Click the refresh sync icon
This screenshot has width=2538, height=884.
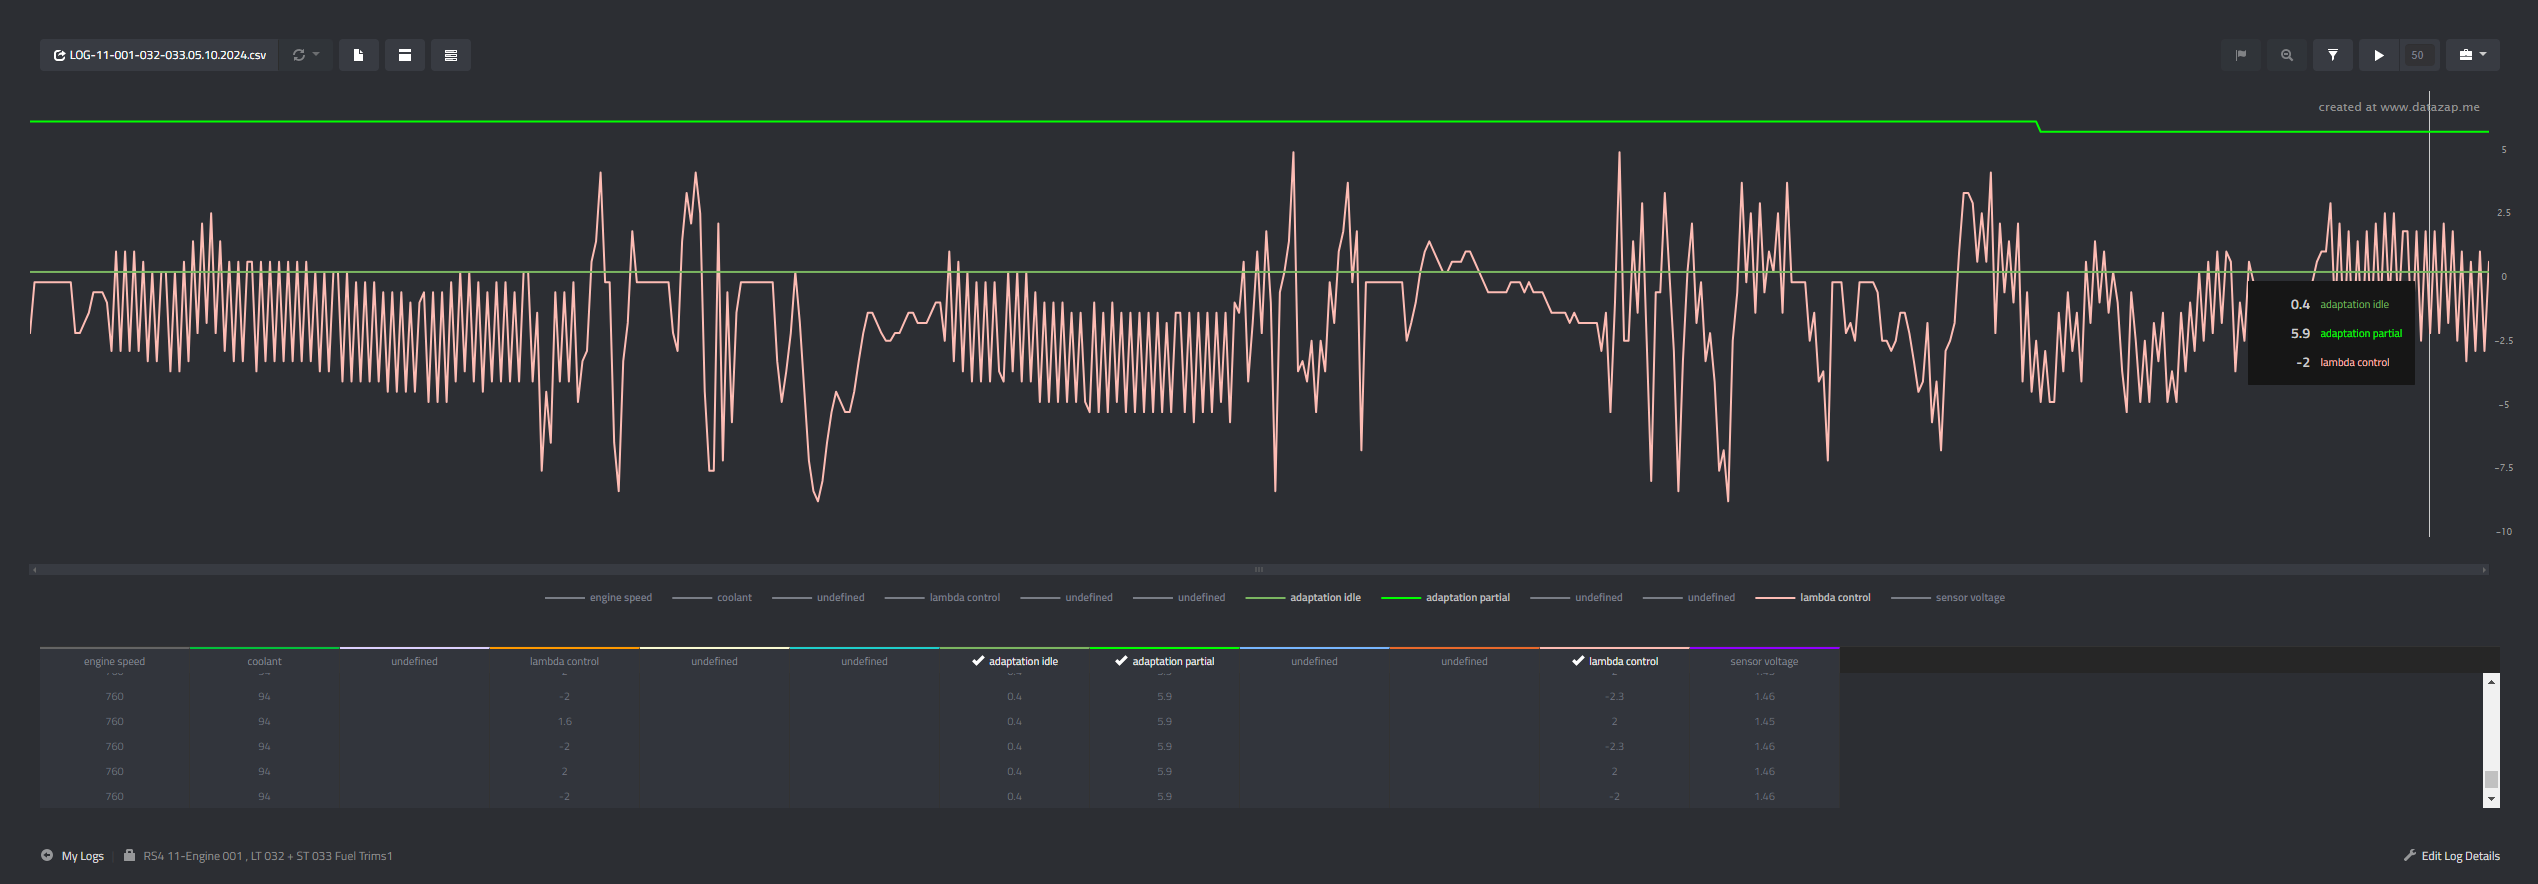(298, 55)
